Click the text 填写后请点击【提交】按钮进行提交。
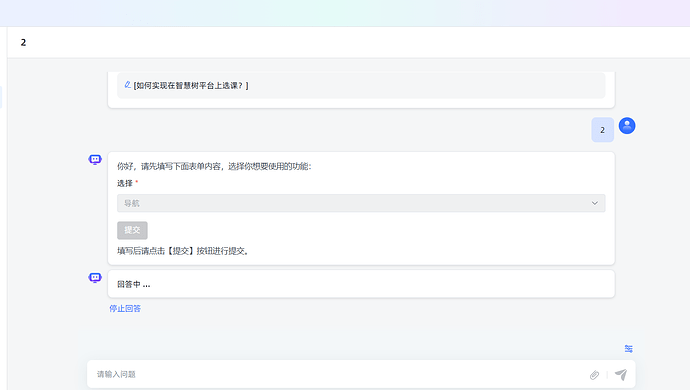 pyautogui.click(x=183, y=251)
